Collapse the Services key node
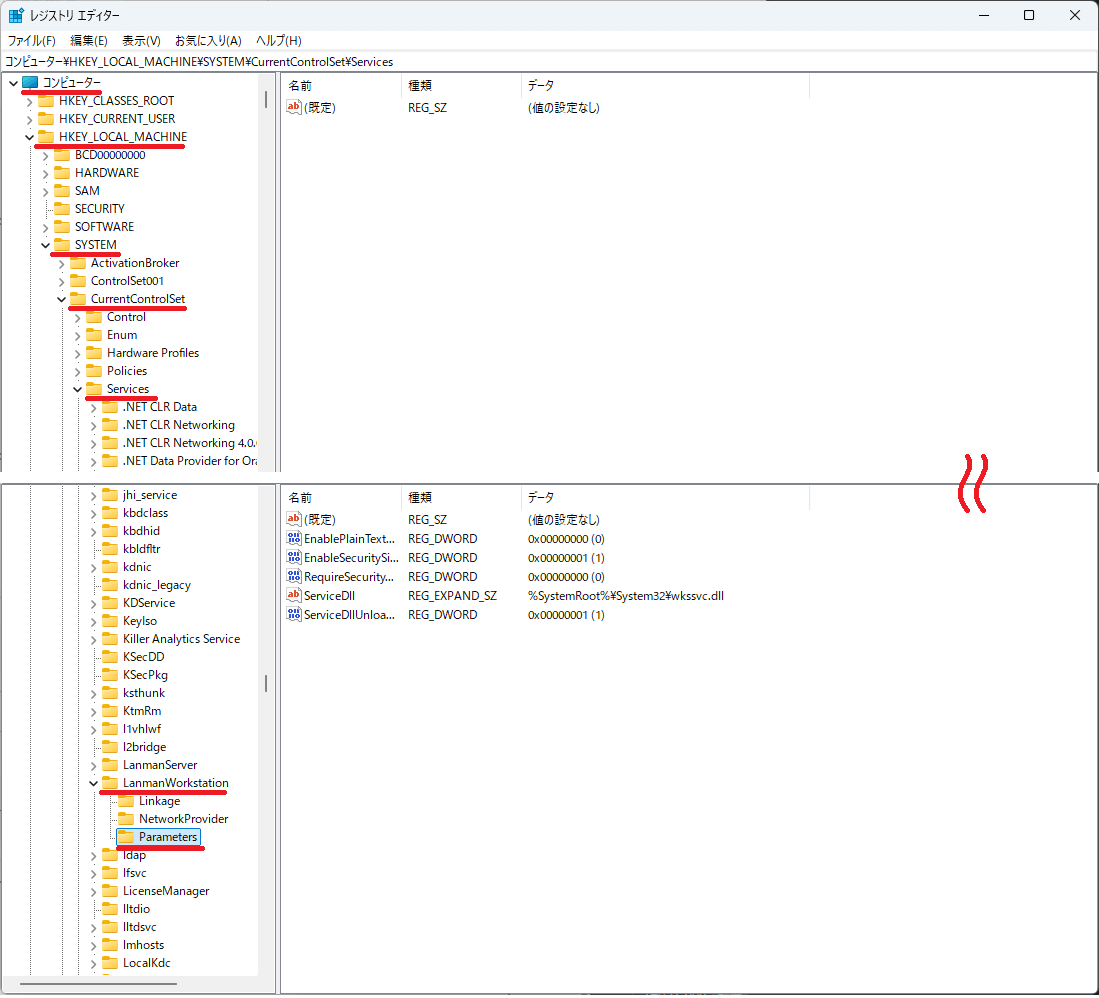The image size is (1099, 998). [77, 389]
